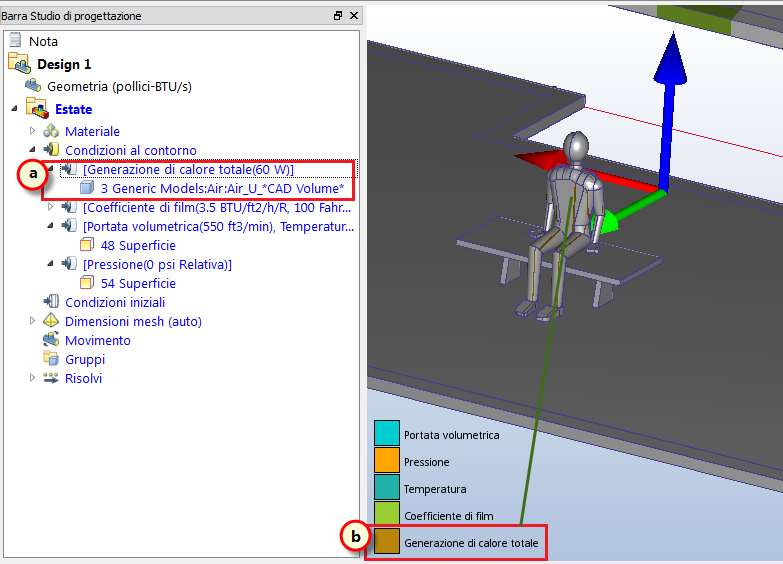Click the brown Generazione di calore totale swatch

[387, 541]
